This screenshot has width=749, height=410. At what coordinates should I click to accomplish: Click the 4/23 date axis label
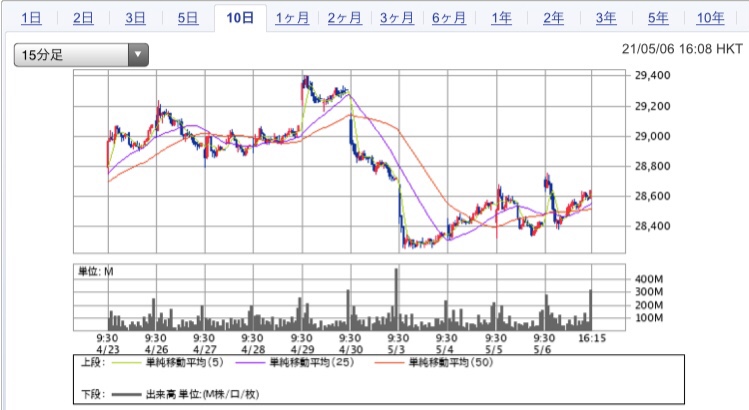(x=108, y=350)
